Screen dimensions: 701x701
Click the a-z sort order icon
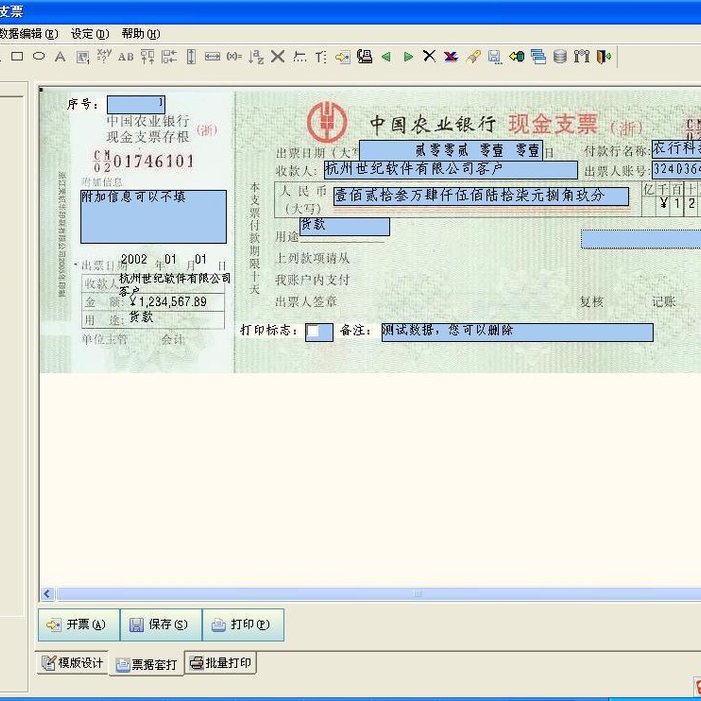[x=256, y=56]
